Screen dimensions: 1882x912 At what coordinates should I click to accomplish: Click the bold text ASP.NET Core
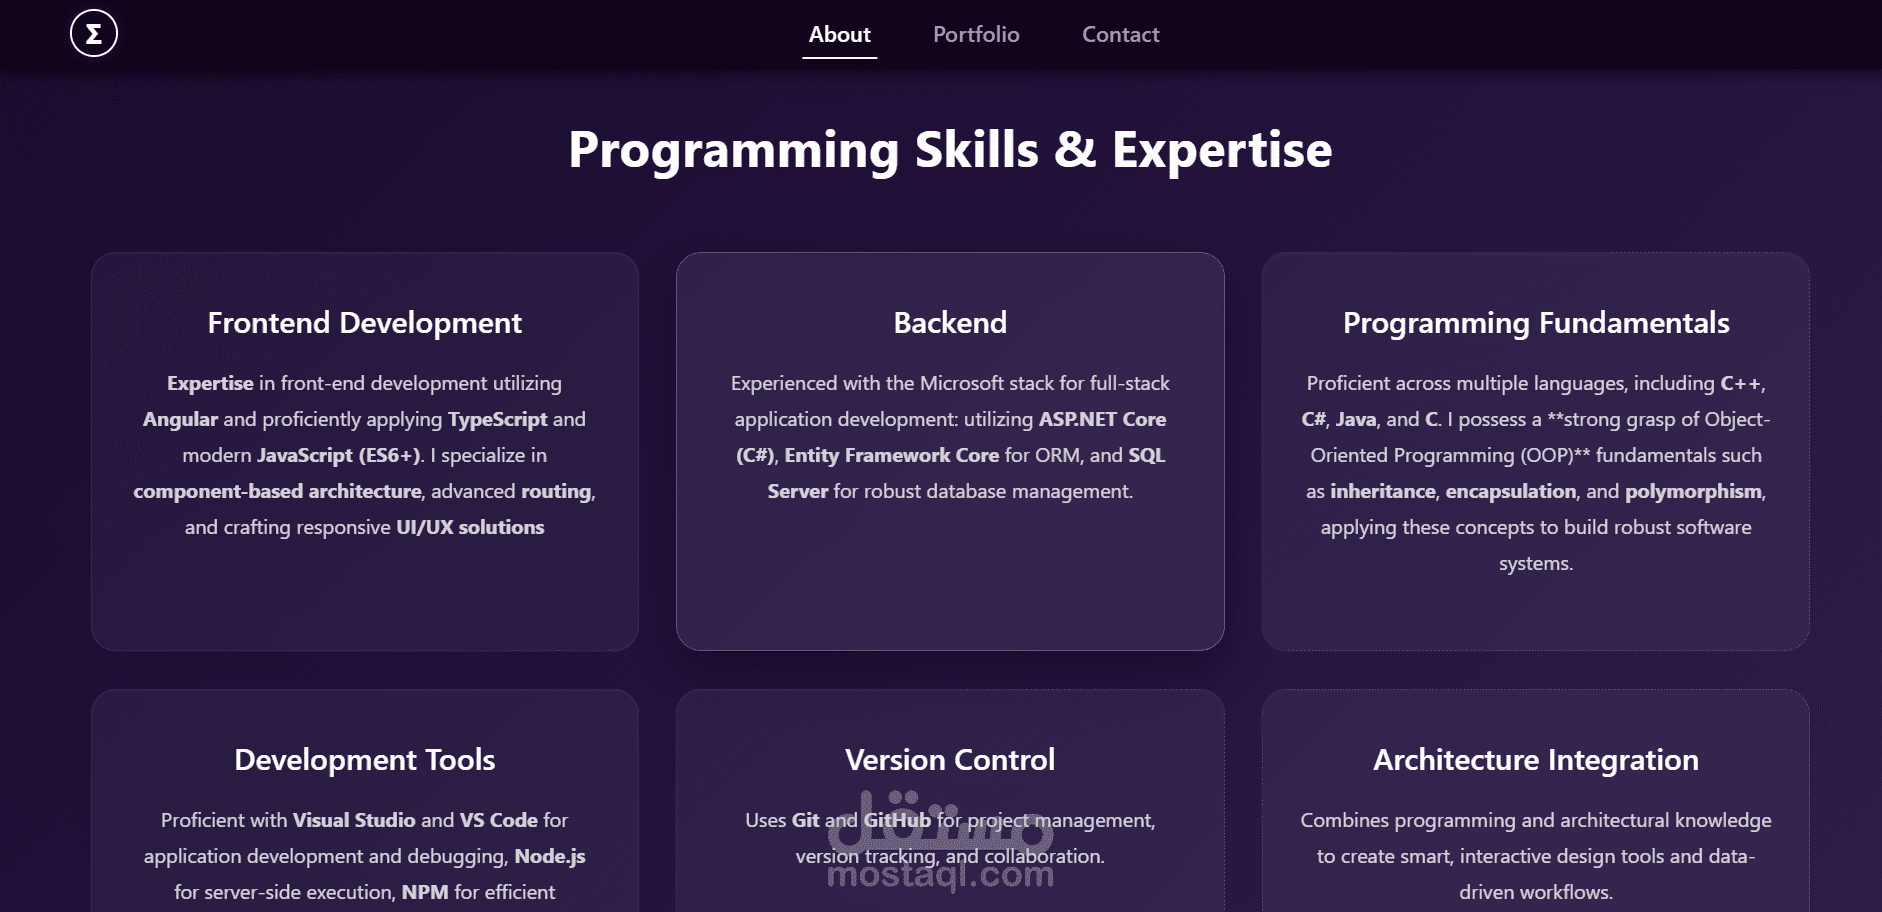(1102, 419)
